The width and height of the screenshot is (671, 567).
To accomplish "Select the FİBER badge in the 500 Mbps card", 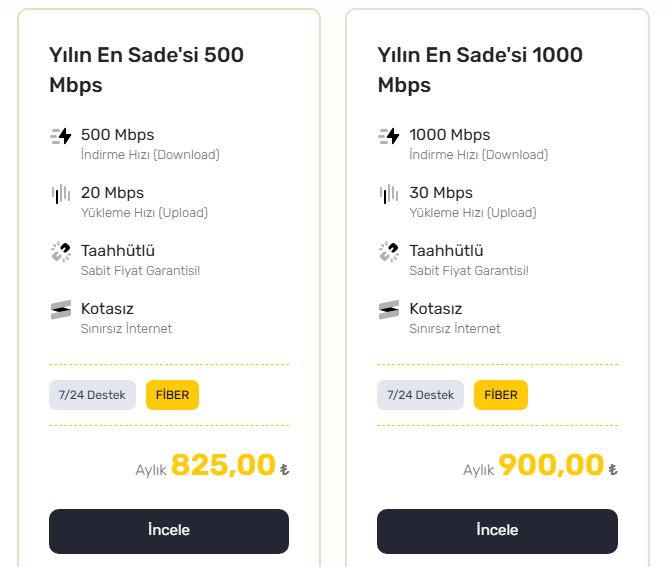I will click(x=172, y=395).
